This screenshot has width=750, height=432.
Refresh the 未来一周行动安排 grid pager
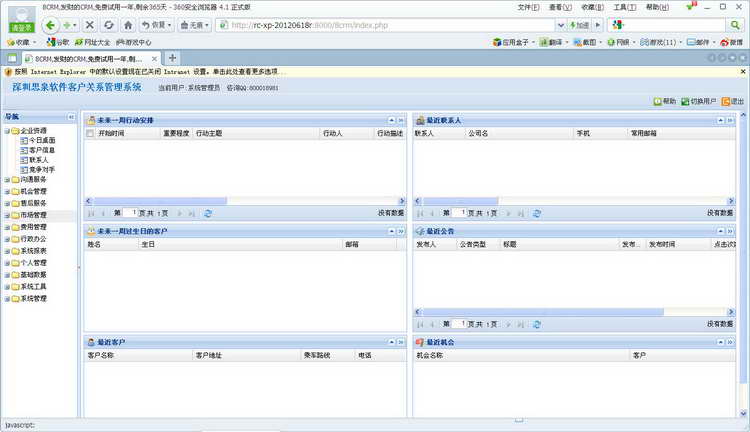click(208, 213)
